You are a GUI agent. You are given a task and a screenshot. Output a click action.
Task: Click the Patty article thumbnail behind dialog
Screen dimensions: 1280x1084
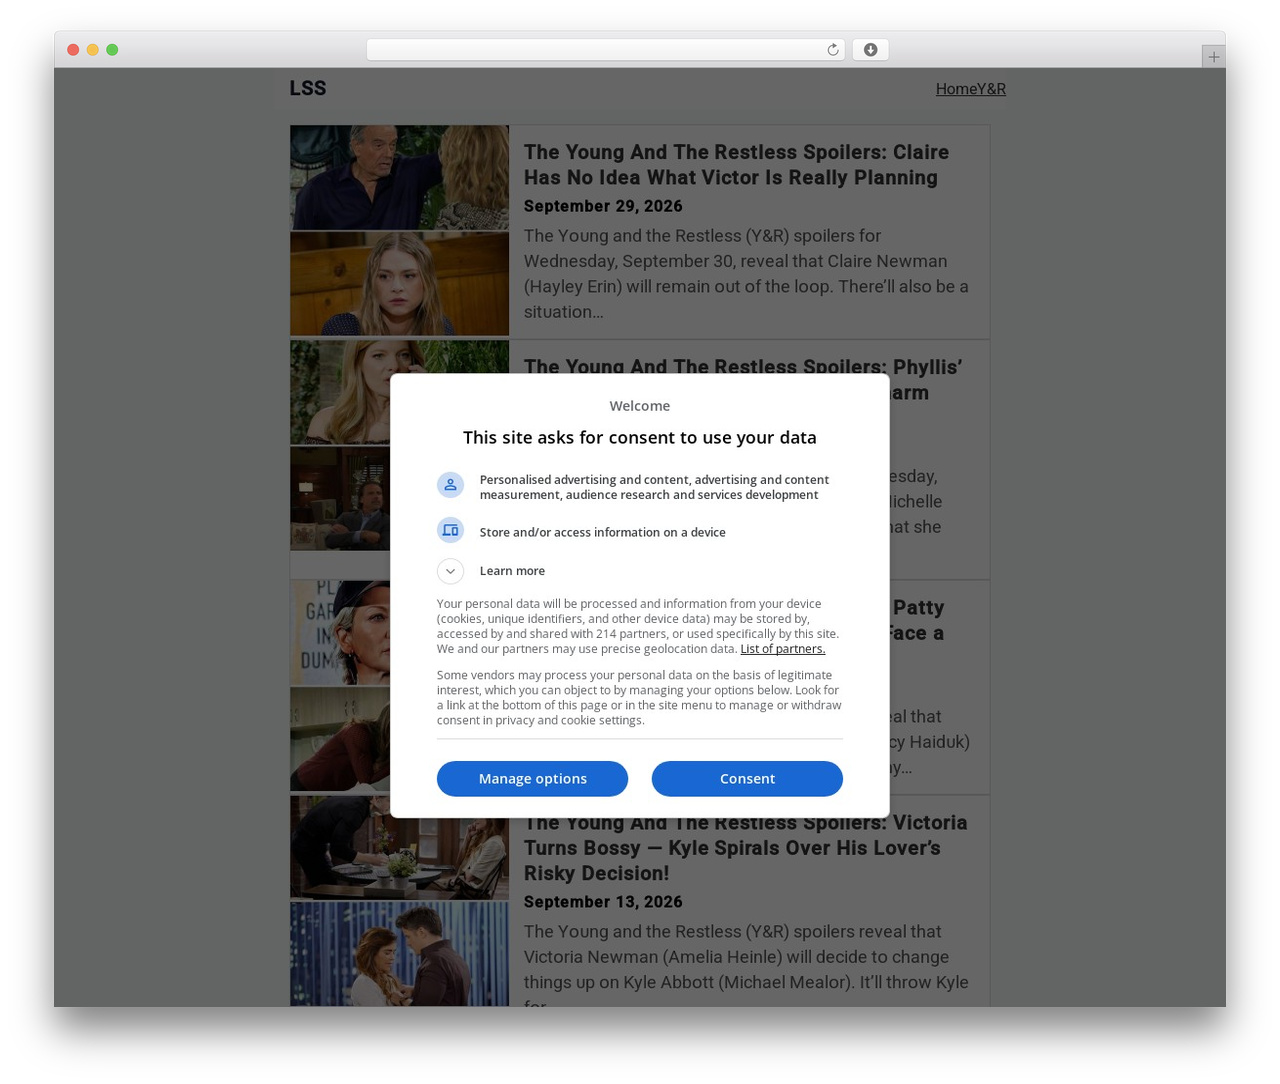(x=340, y=686)
